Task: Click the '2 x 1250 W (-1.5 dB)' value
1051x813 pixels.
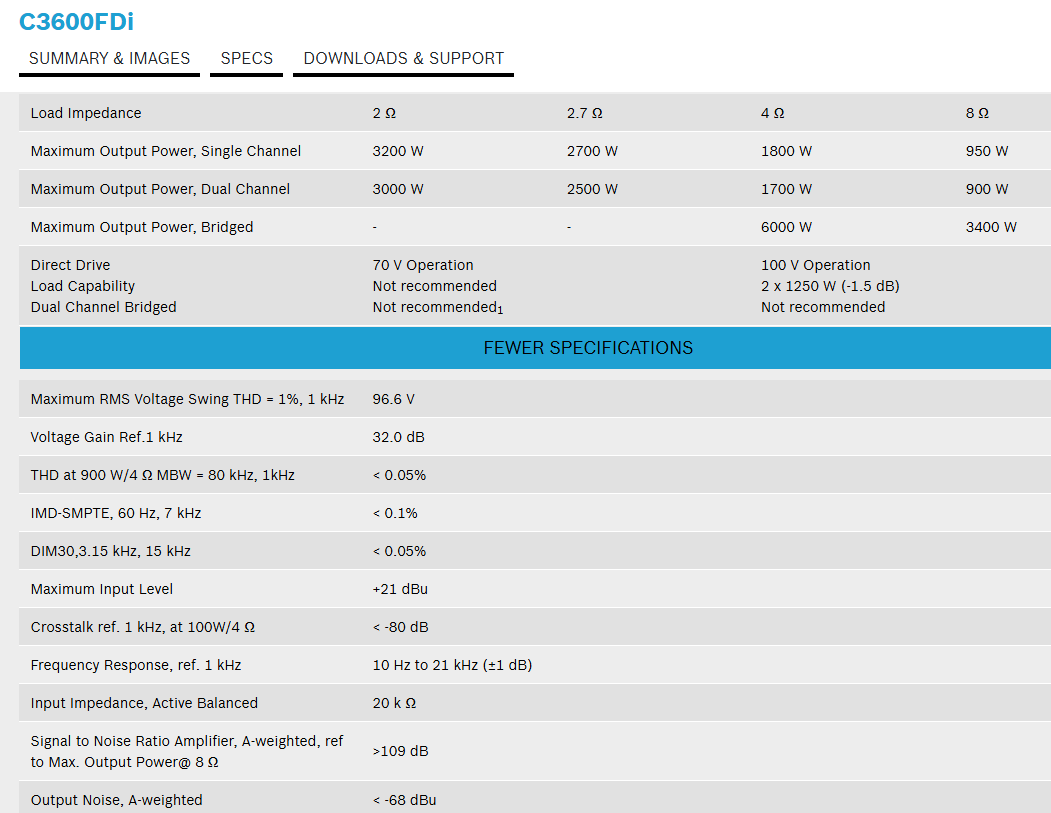Action: click(x=830, y=286)
